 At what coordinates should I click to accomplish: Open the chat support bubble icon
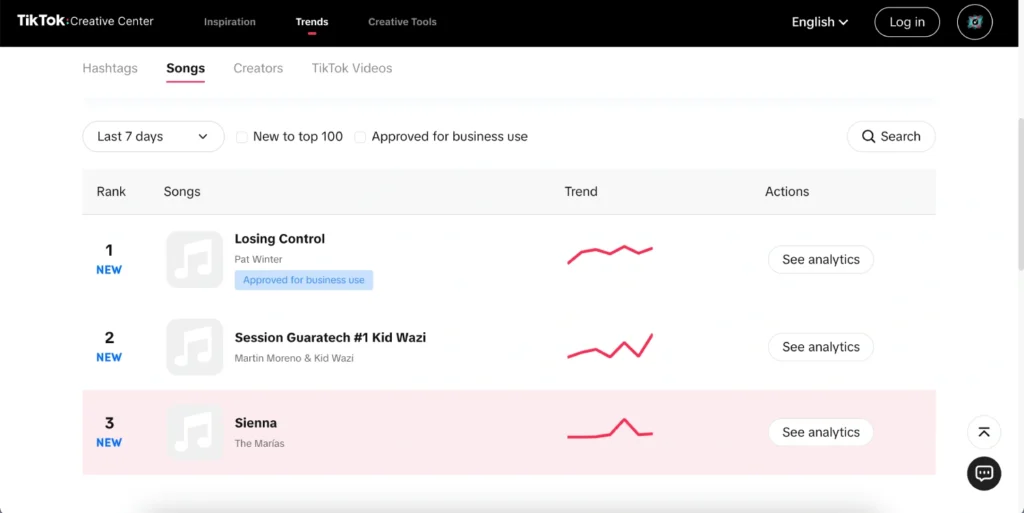click(x=984, y=473)
